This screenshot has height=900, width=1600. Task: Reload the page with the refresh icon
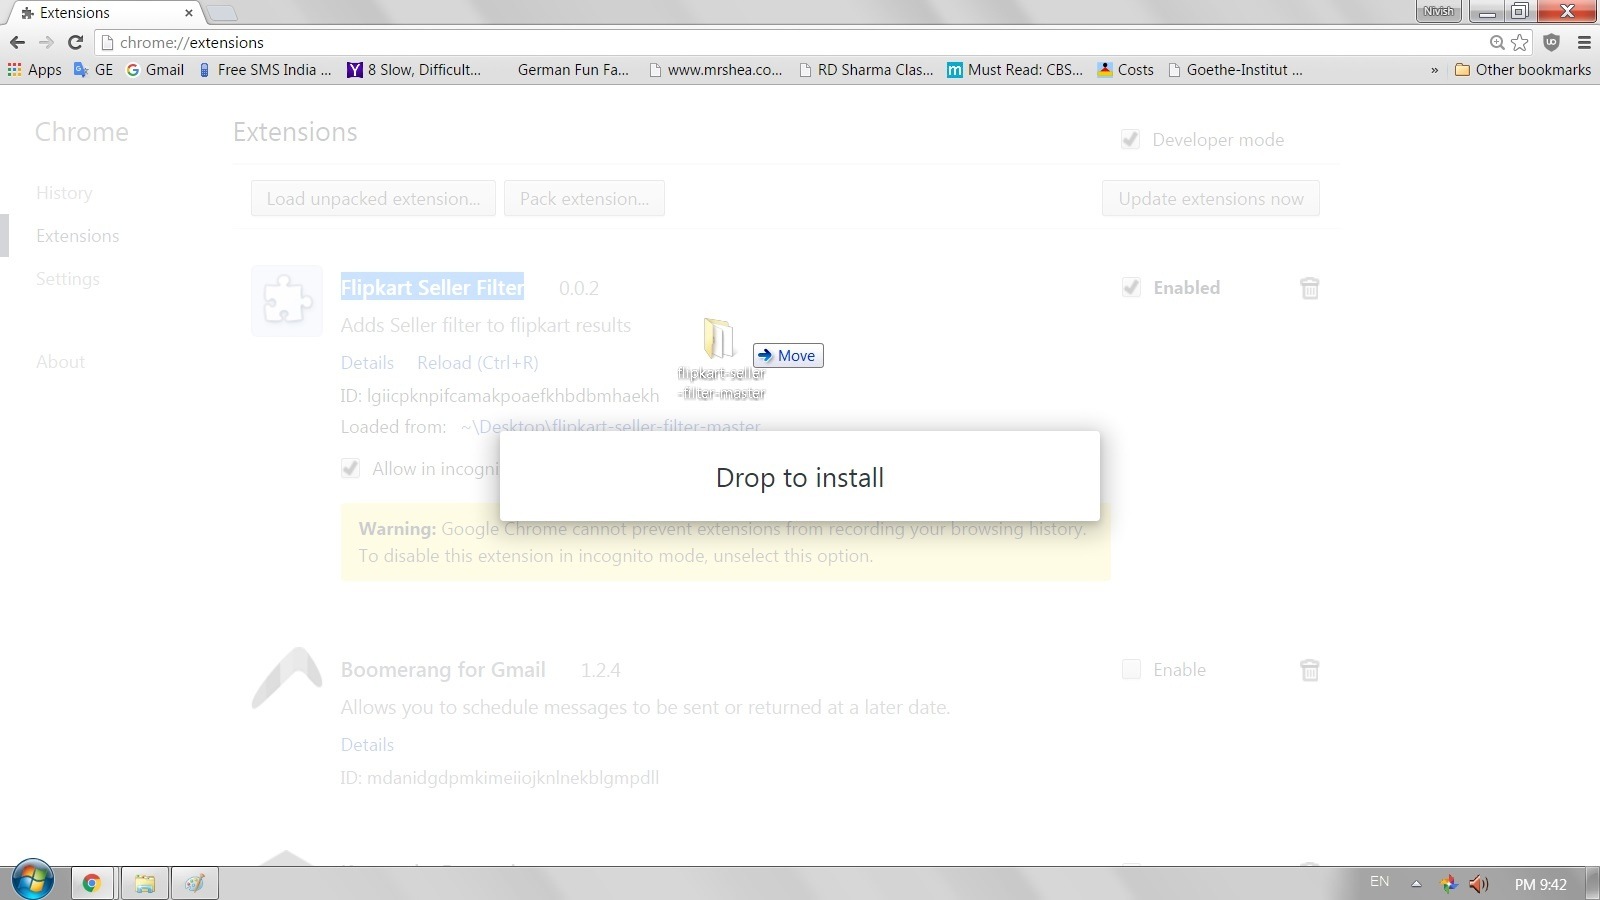pyautogui.click(x=75, y=42)
